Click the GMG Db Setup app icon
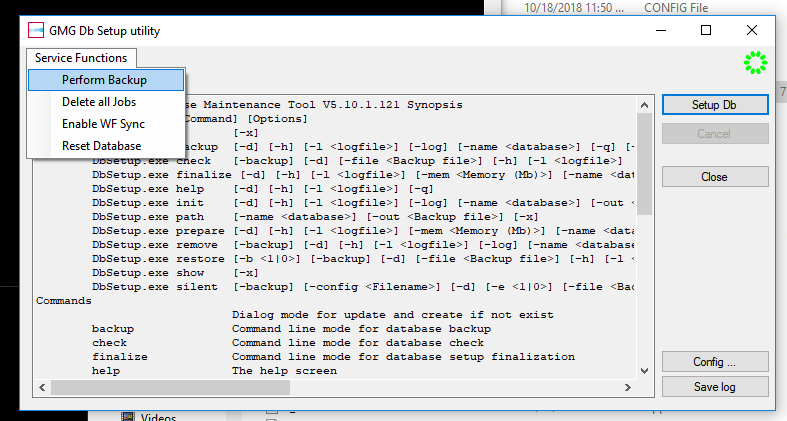Image resolution: width=787 pixels, height=421 pixels. [36, 31]
